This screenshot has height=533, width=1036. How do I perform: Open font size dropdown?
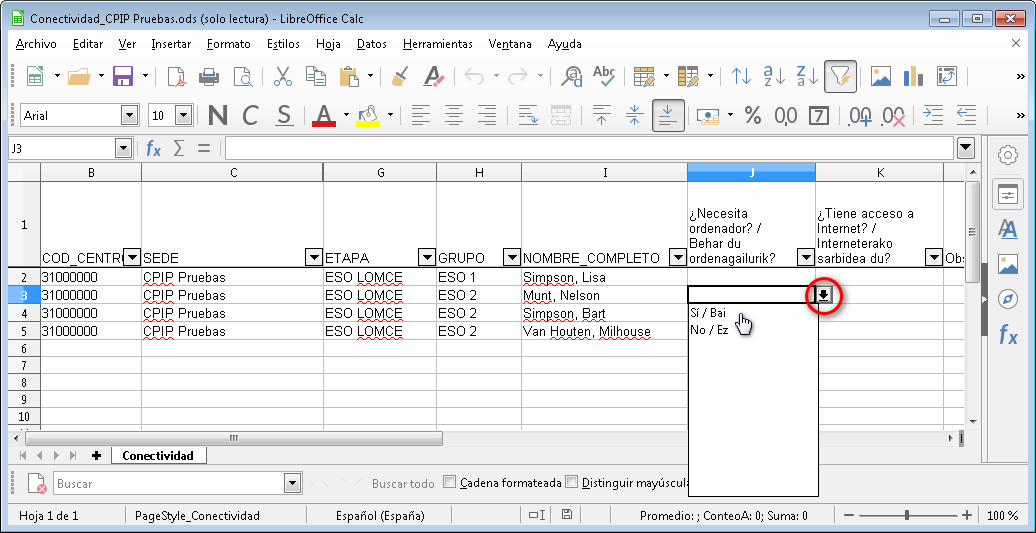[184, 116]
